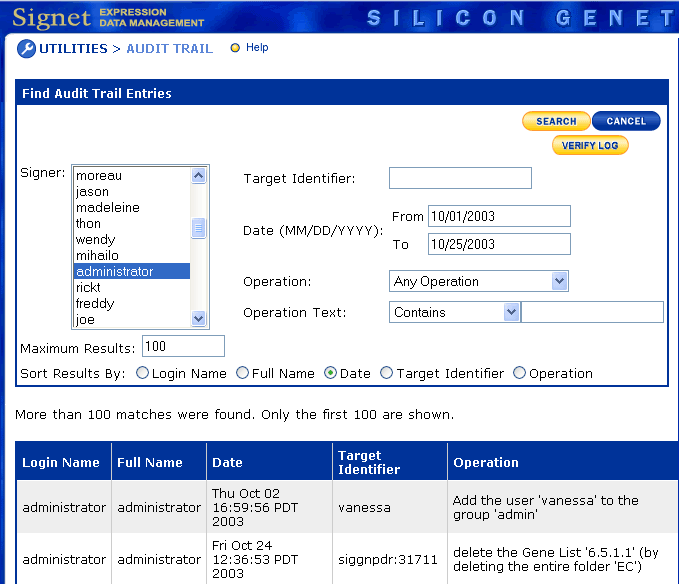The width and height of the screenshot is (679, 586).
Task: Click the Maximum Results field
Action: [183, 346]
